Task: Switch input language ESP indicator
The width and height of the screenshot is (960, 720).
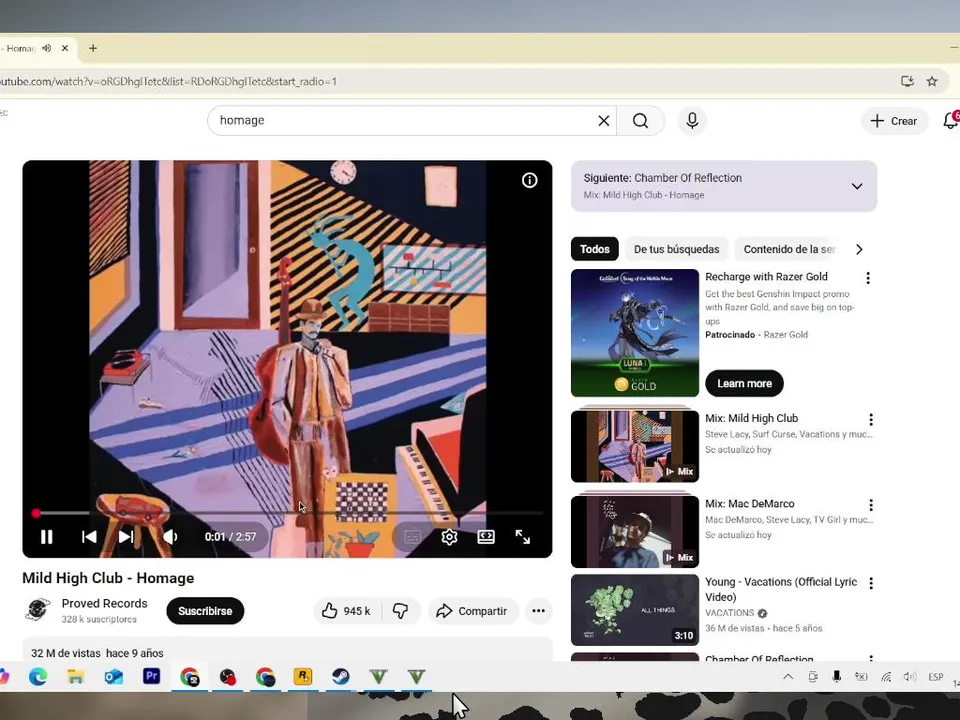Action: pyautogui.click(x=936, y=677)
